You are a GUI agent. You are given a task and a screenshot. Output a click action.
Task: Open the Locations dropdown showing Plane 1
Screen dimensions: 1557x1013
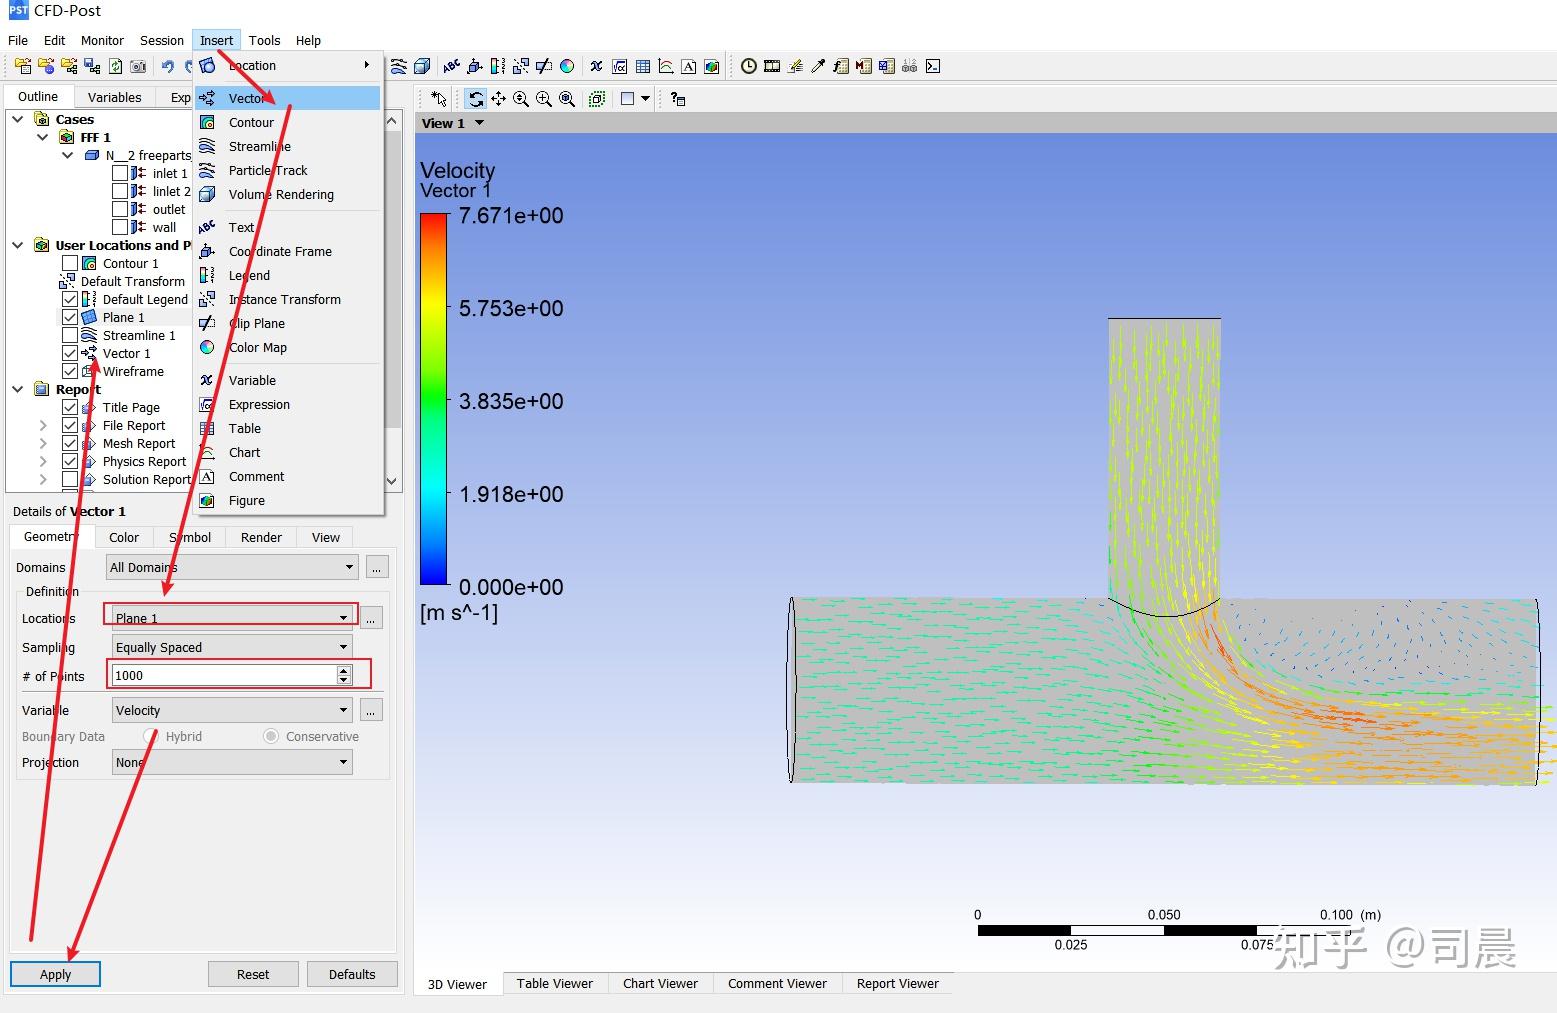(x=231, y=618)
